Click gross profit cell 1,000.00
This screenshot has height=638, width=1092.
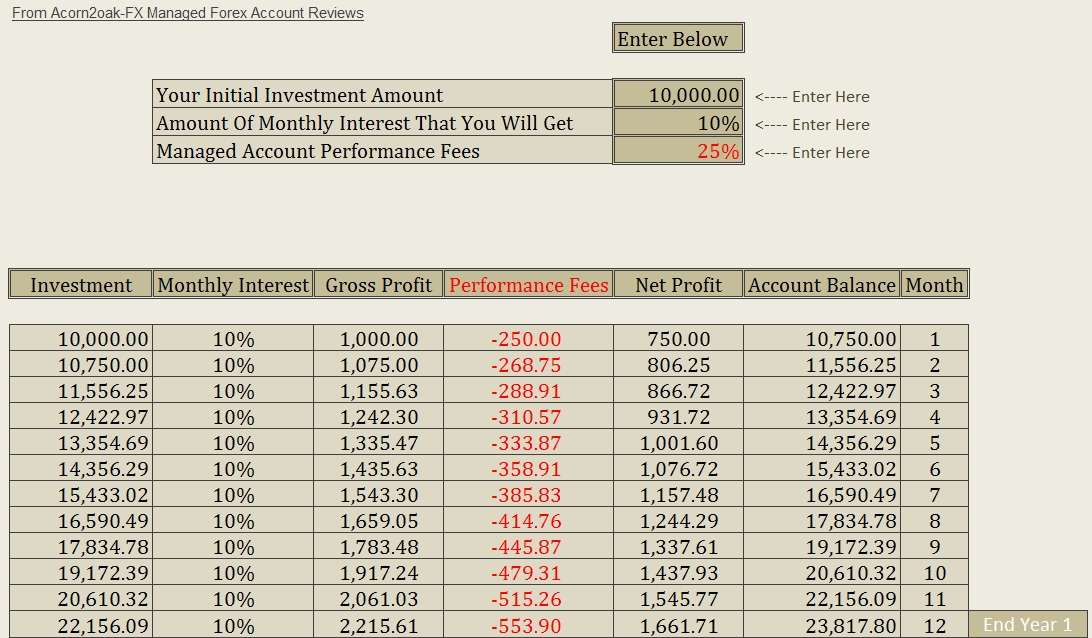pos(378,339)
